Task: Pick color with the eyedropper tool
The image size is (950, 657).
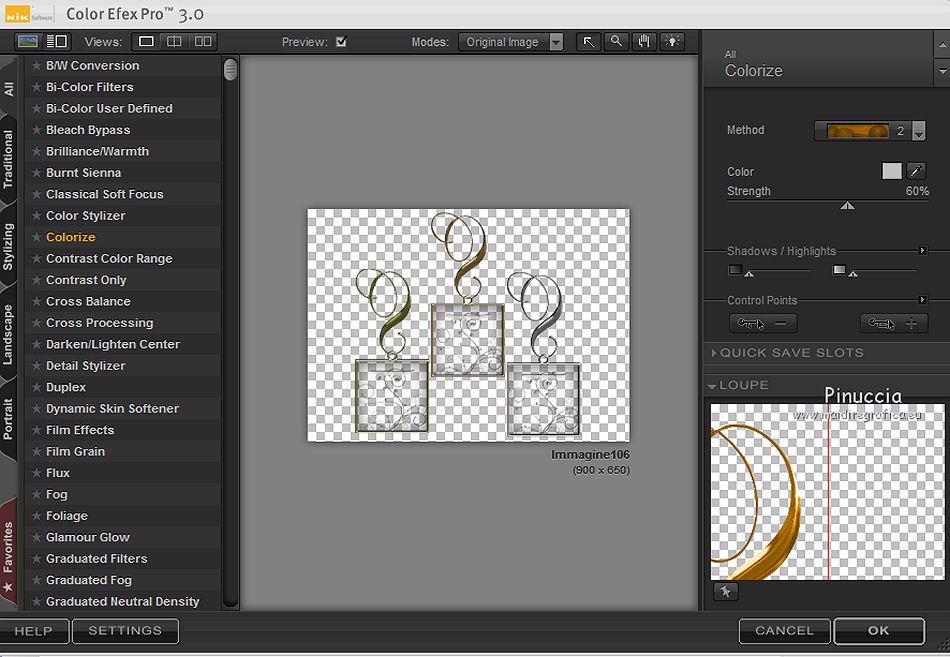Action: (x=916, y=171)
